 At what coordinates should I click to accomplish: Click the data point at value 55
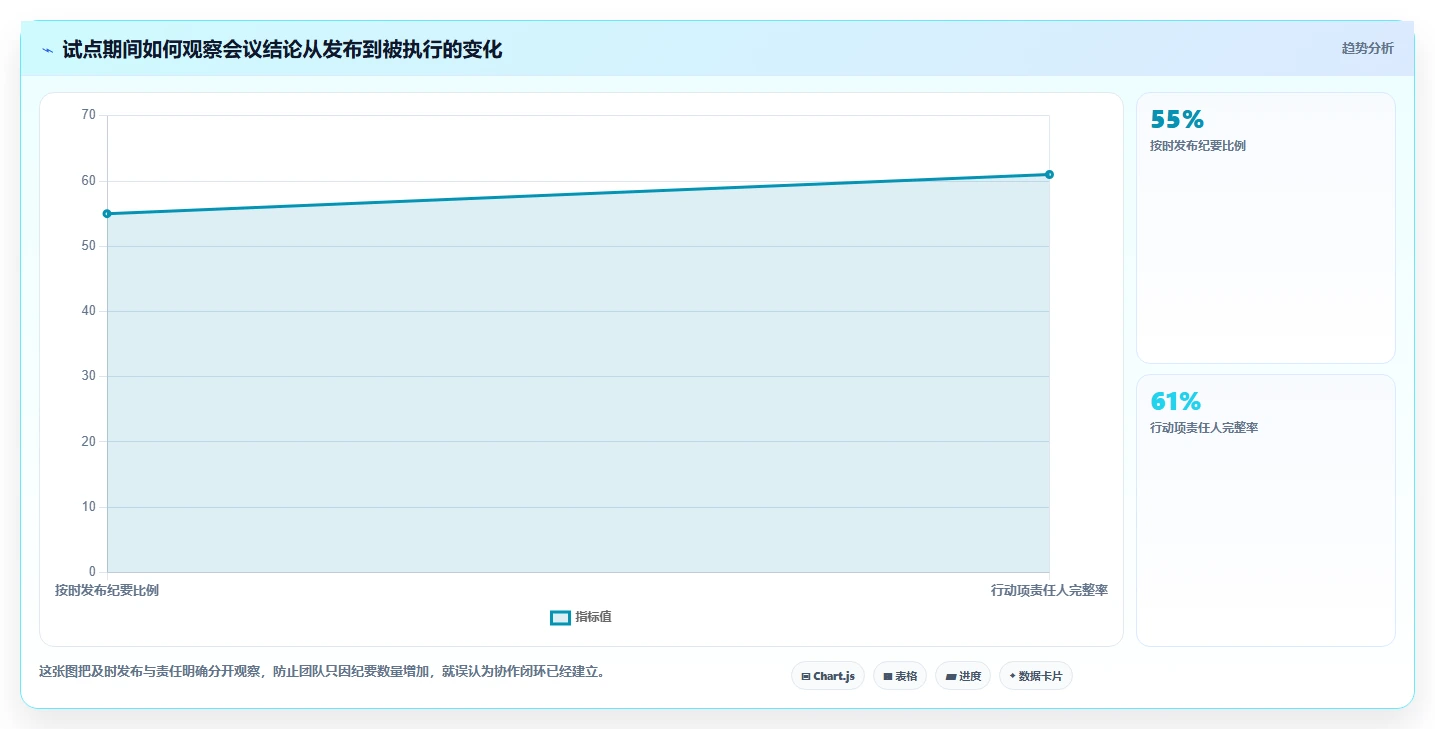(107, 214)
